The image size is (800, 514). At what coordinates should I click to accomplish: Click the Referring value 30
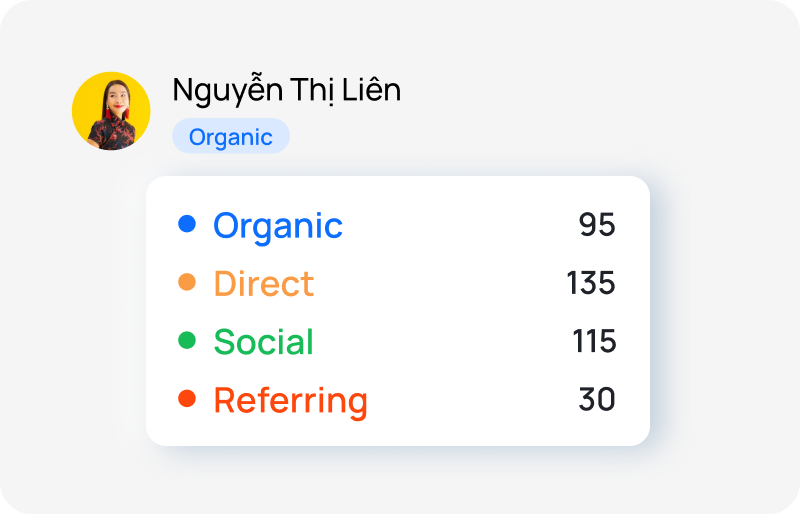pos(597,400)
